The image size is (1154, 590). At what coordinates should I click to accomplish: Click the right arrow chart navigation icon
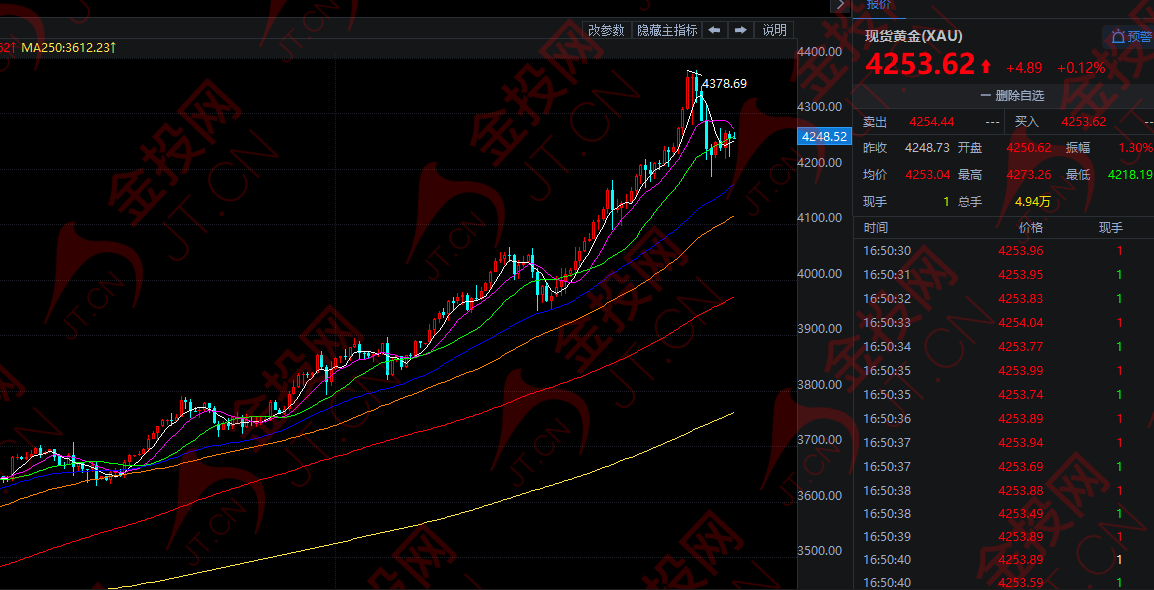tap(740, 30)
